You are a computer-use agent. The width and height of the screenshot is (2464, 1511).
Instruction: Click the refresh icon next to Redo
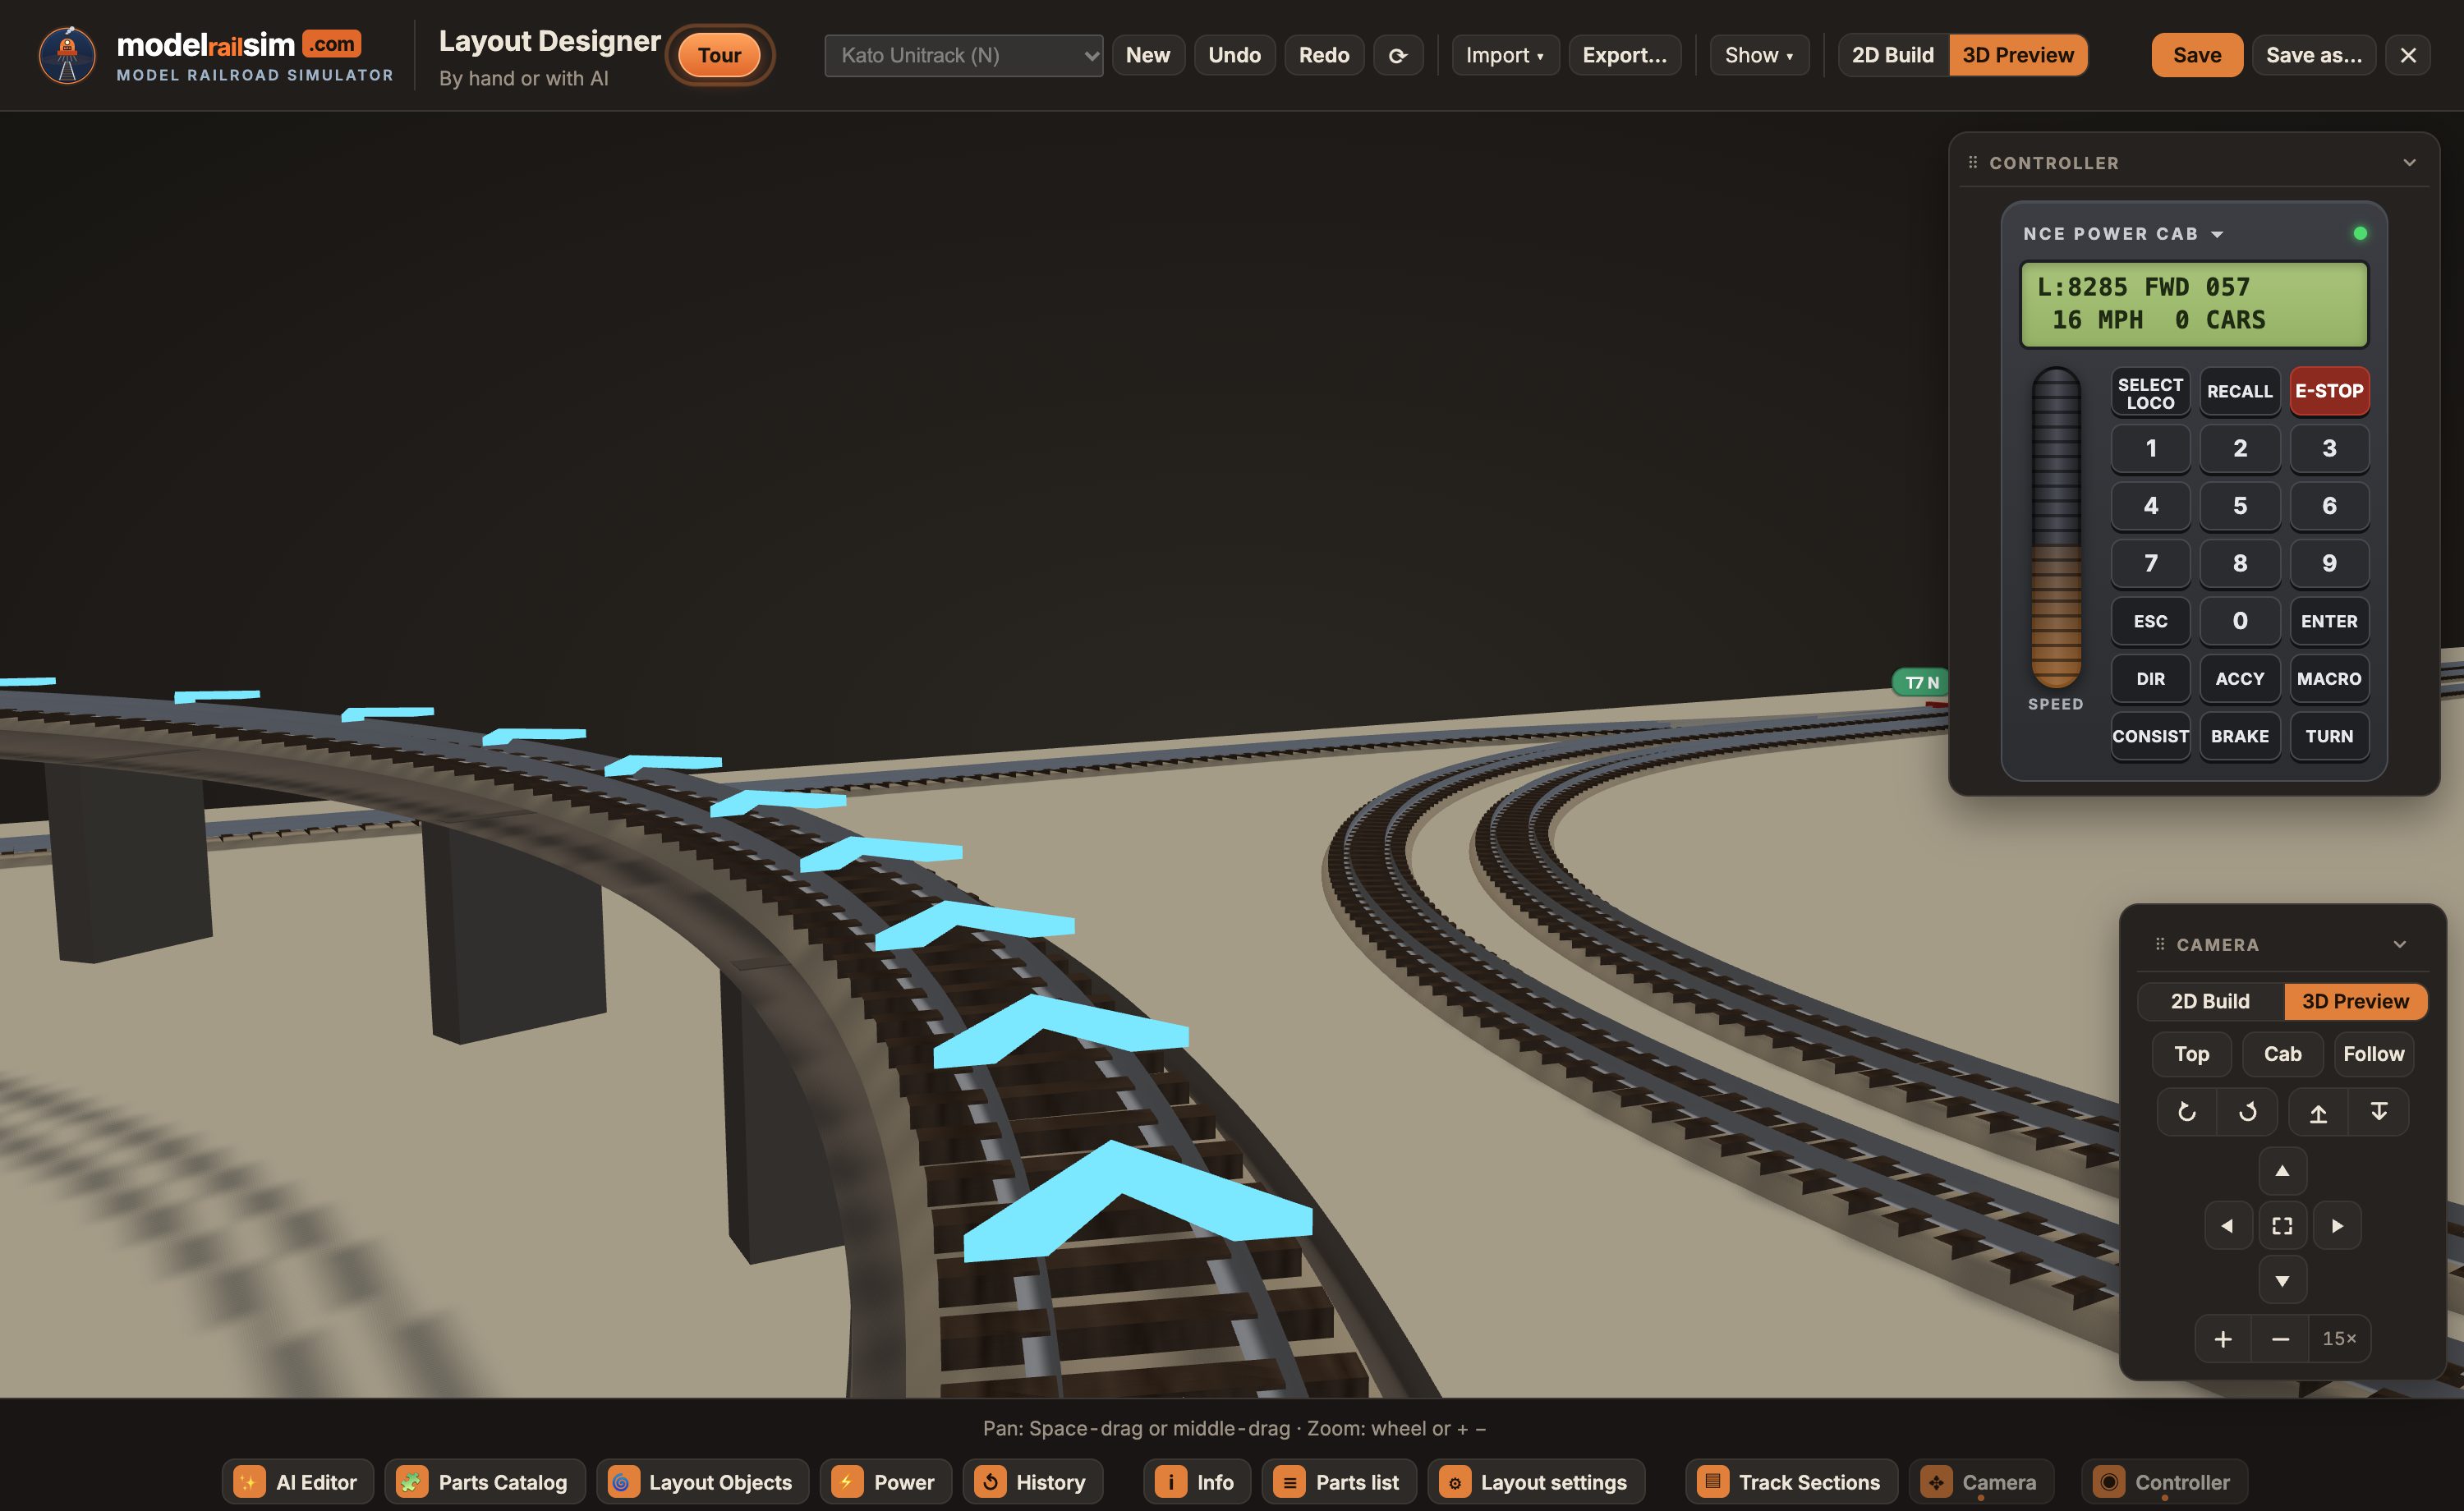point(1397,55)
